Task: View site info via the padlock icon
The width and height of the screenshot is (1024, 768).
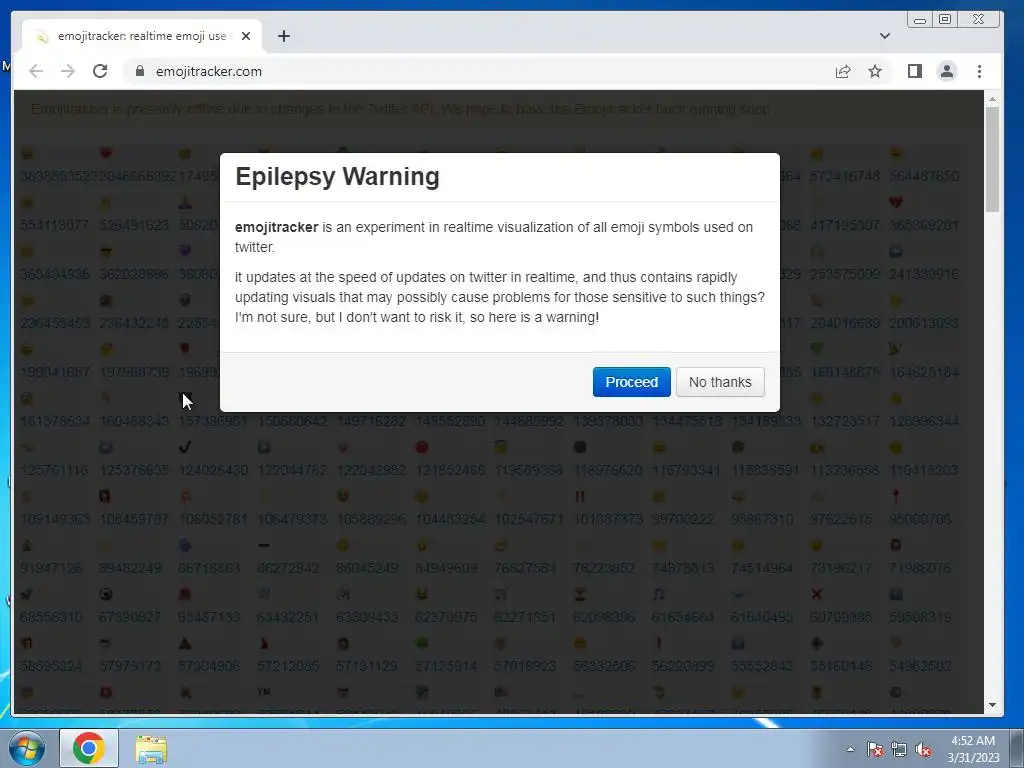Action: [139, 71]
